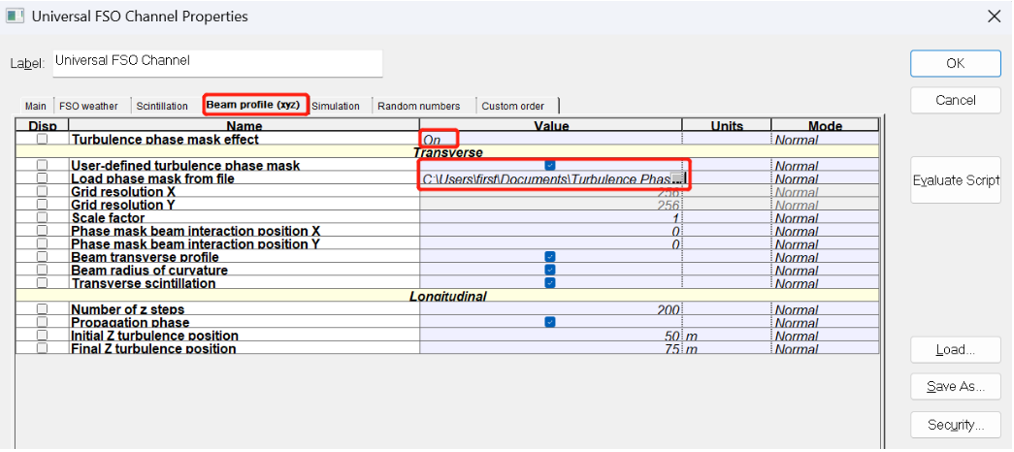Image resolution: width=1014 pixels, height=452 pixels.
Task: Open Mode dropdown for Scale factor row
Action: coord(824,218)
